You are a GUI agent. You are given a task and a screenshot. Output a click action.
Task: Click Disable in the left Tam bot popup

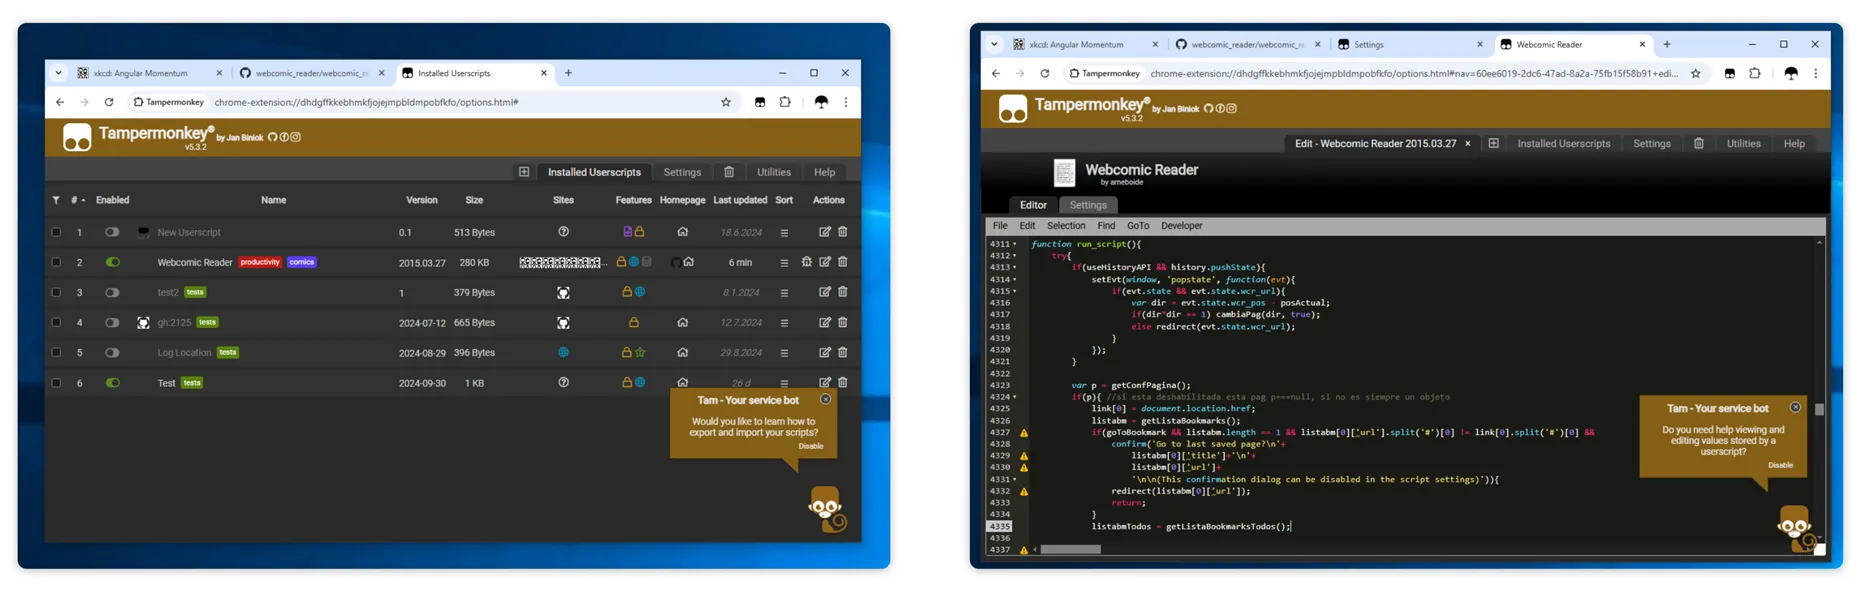811,446
